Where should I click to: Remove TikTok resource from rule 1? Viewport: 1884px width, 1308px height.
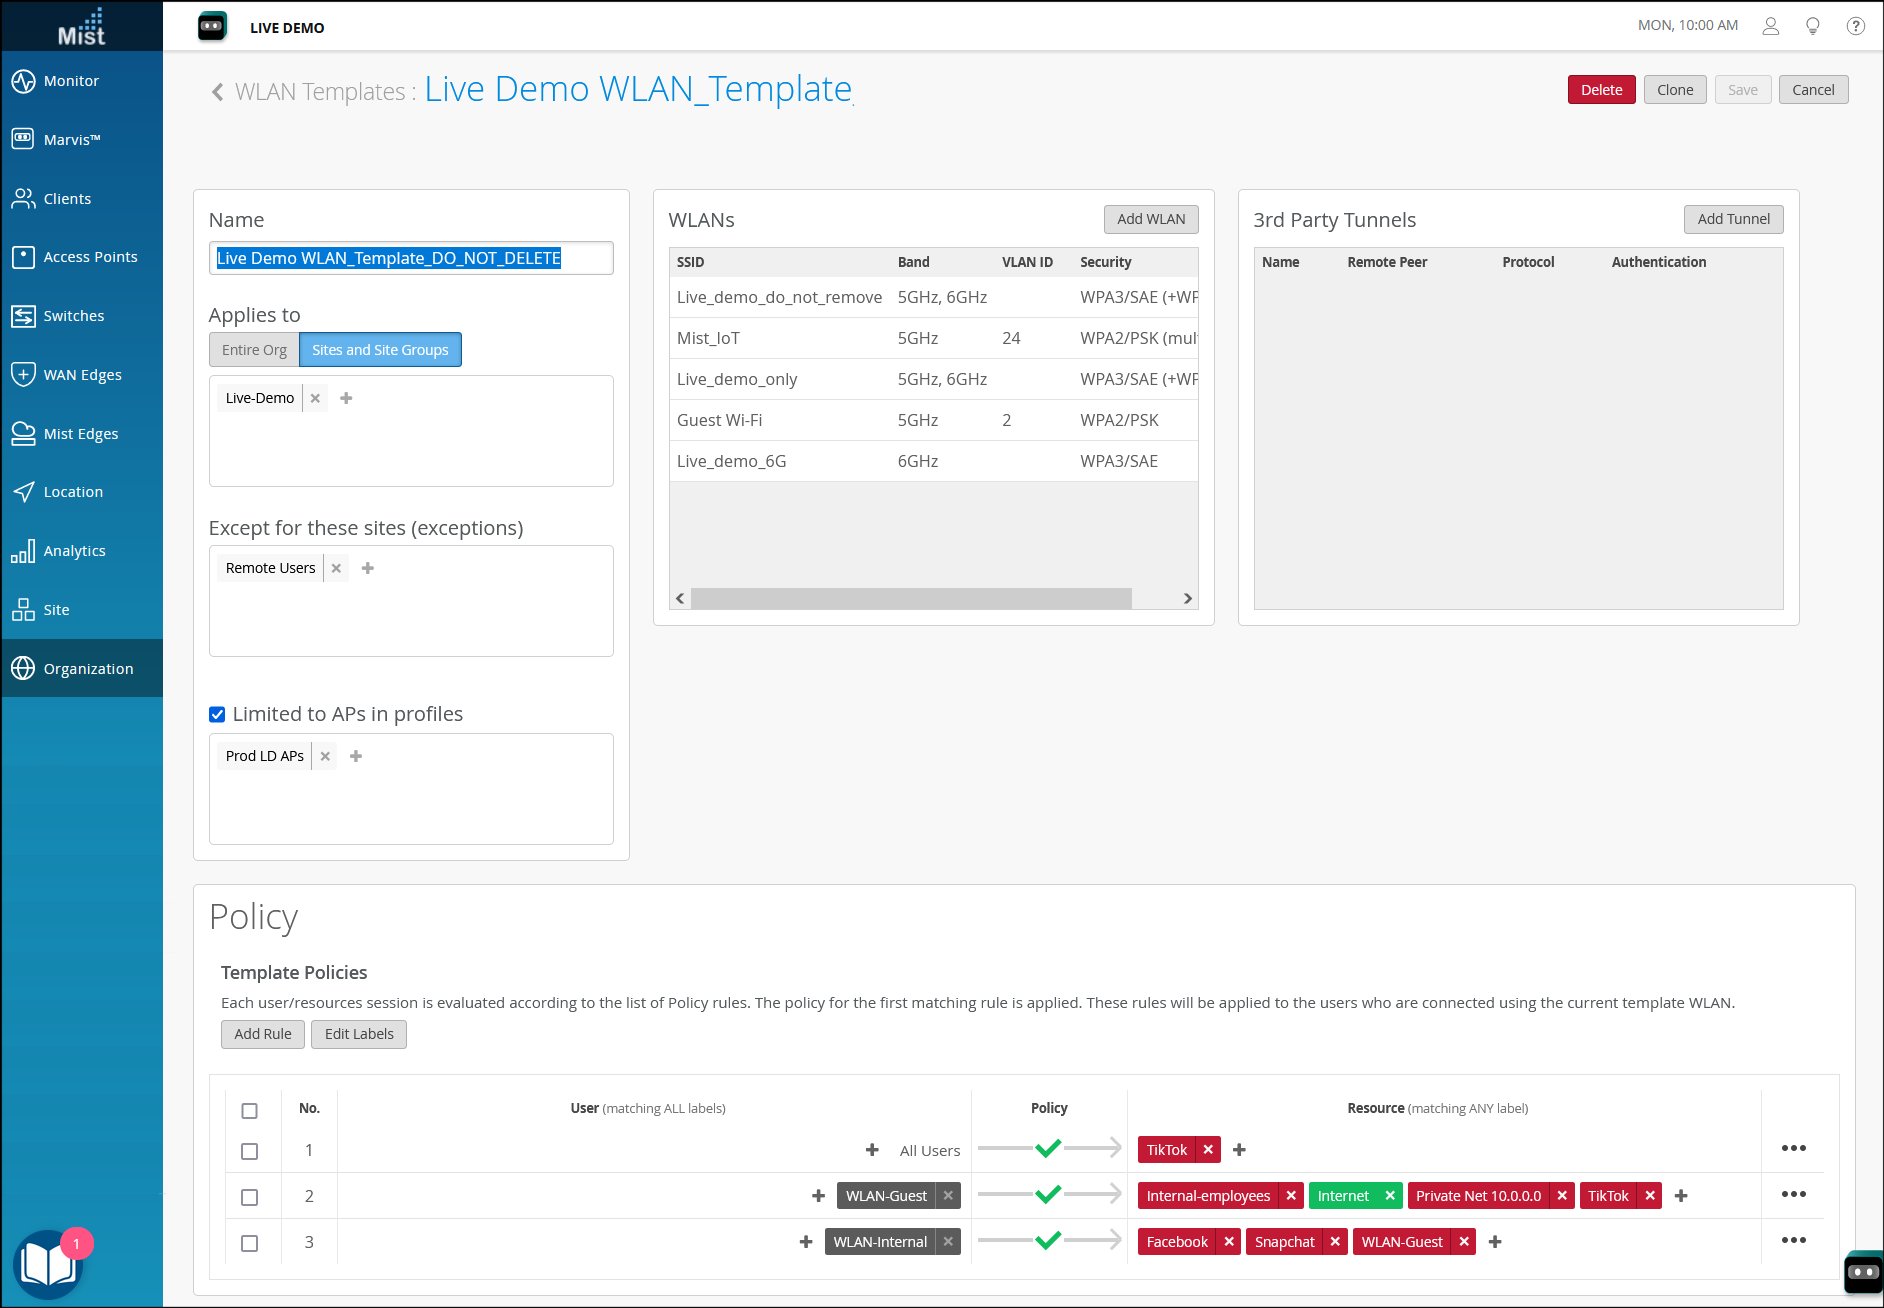pyautogui.click(x=1208, y=1150)
